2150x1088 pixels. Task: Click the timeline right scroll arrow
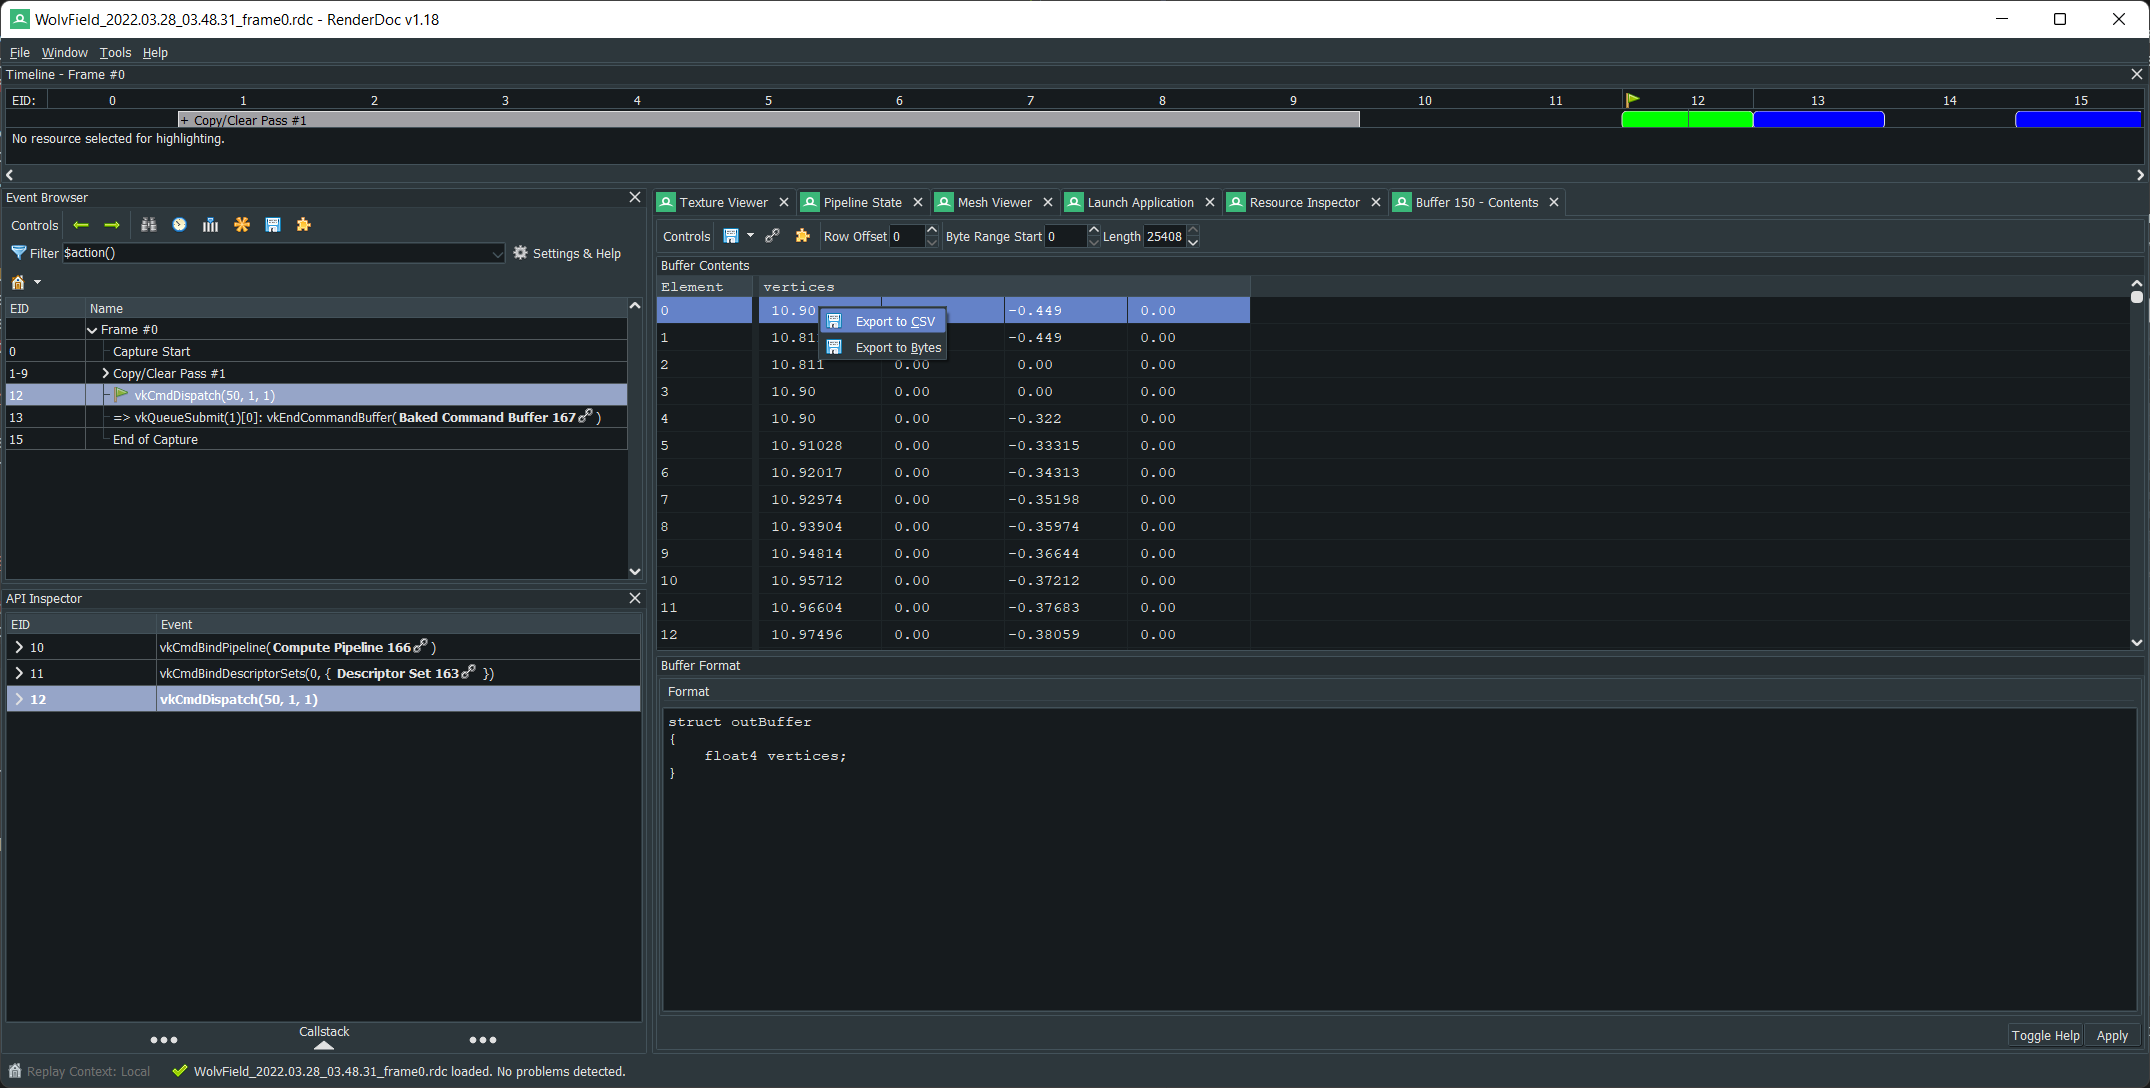2139,174
